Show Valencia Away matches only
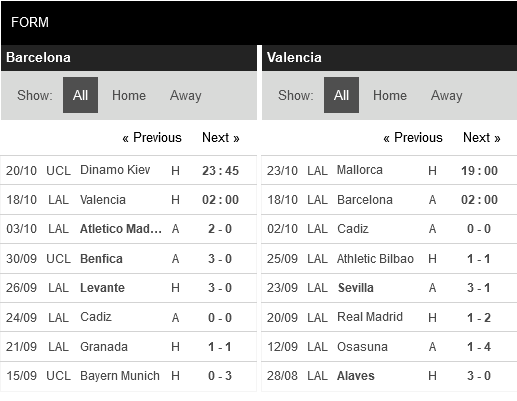The height and width of the screenshot is (401, 517). click(x=446, y=95)
